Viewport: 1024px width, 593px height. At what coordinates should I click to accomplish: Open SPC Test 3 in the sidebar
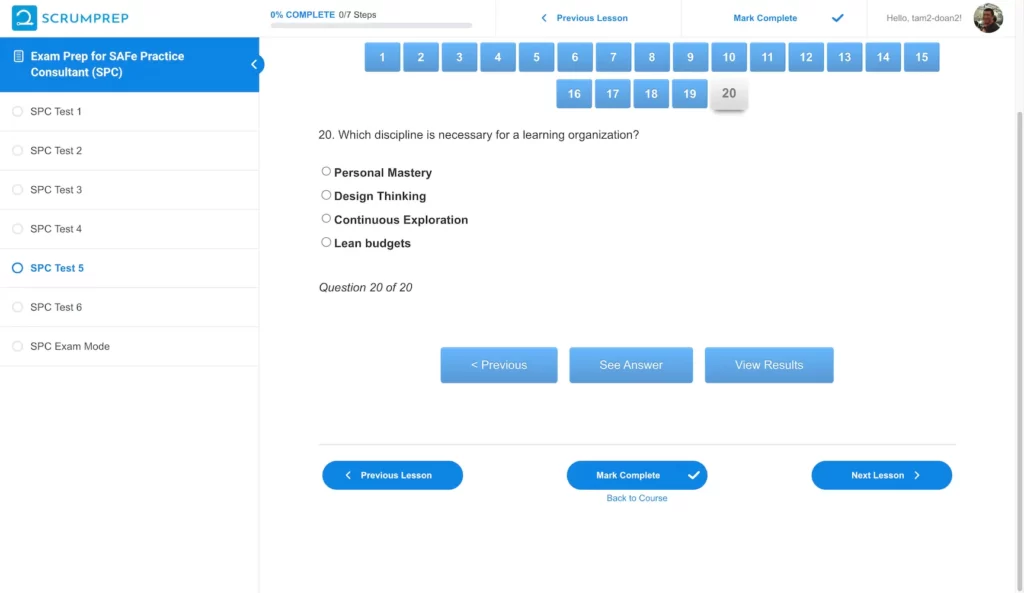click(x=56, y=190)
